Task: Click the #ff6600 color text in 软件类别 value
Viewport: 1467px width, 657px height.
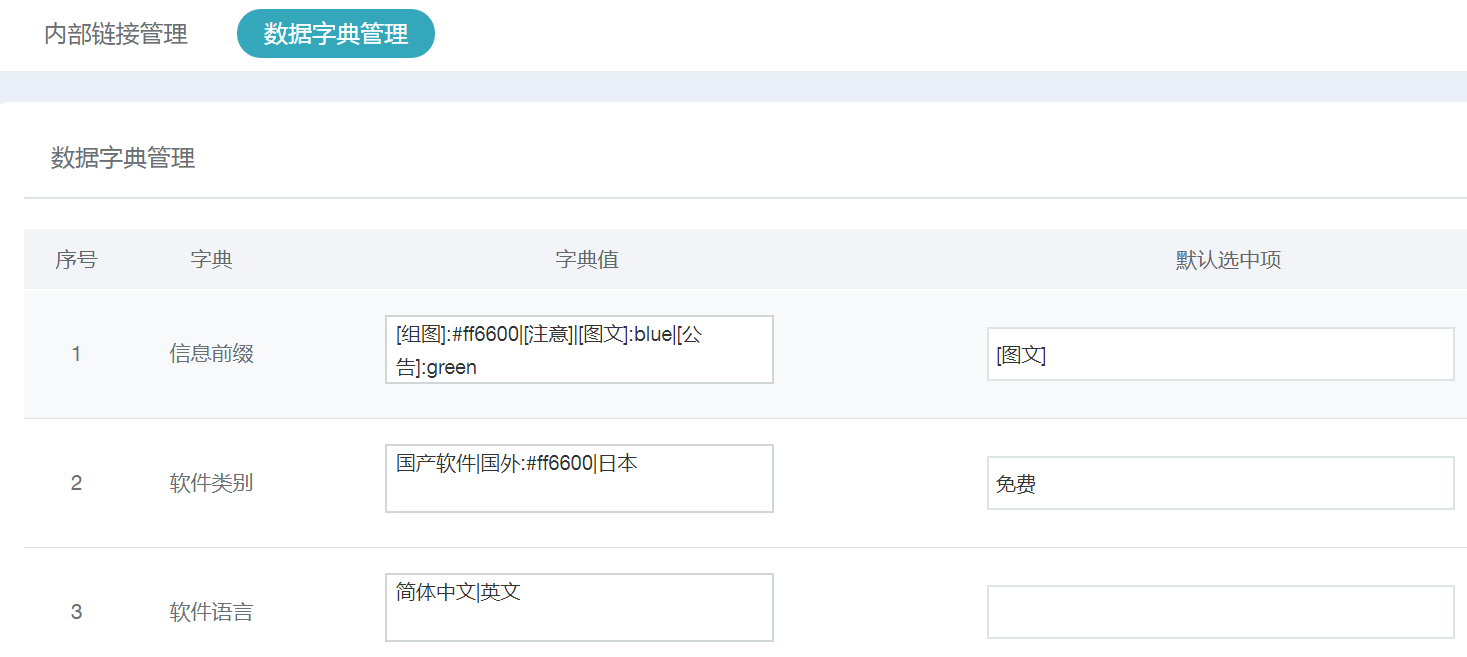Action: pos(560,464)
